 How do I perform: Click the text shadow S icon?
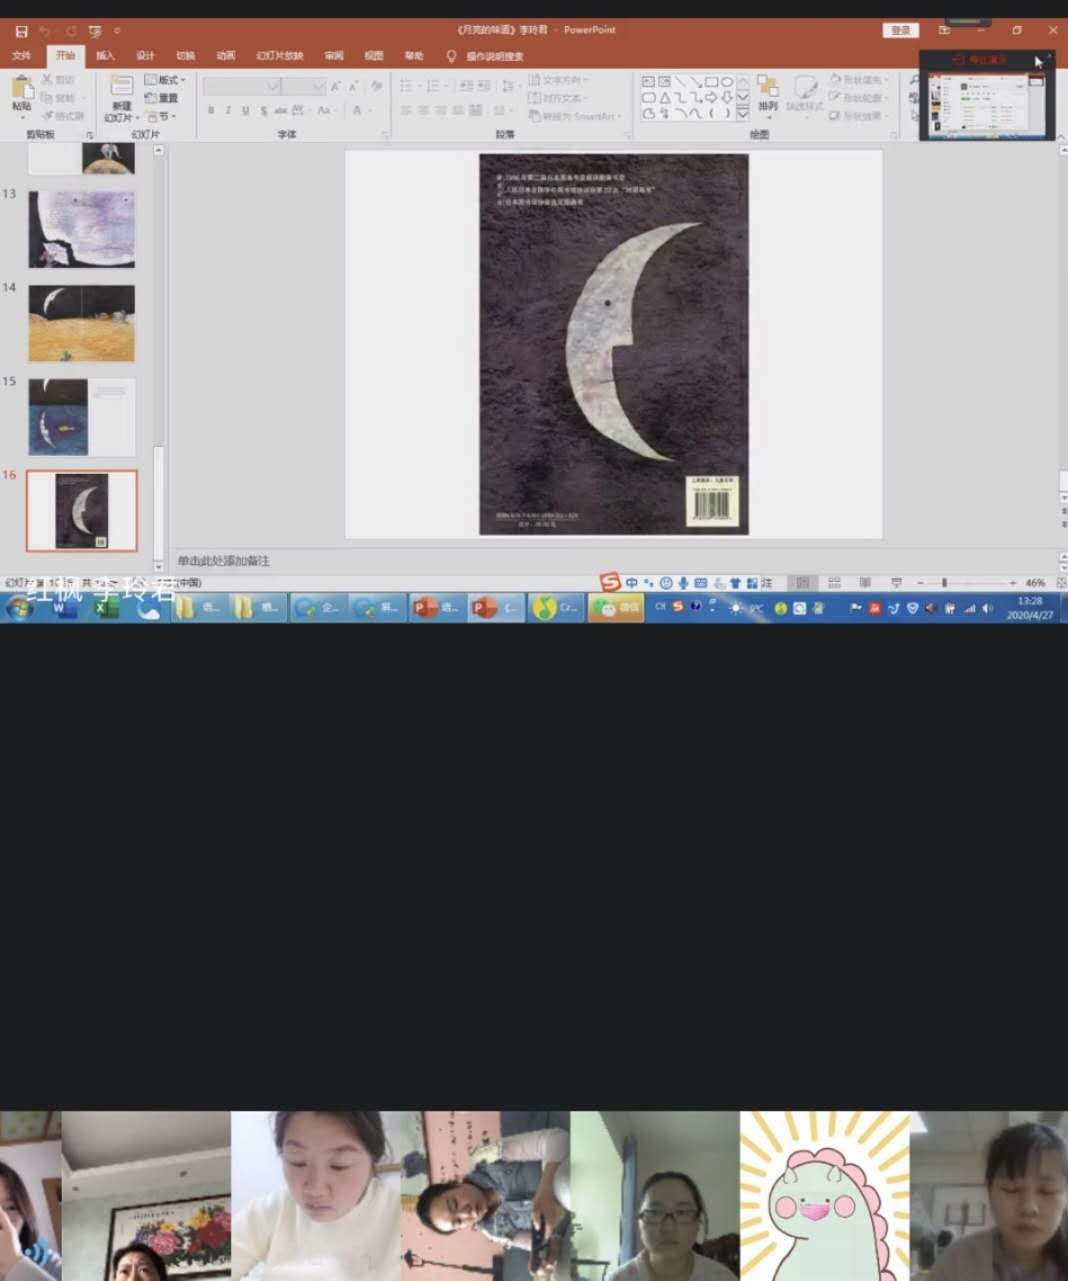263,110
